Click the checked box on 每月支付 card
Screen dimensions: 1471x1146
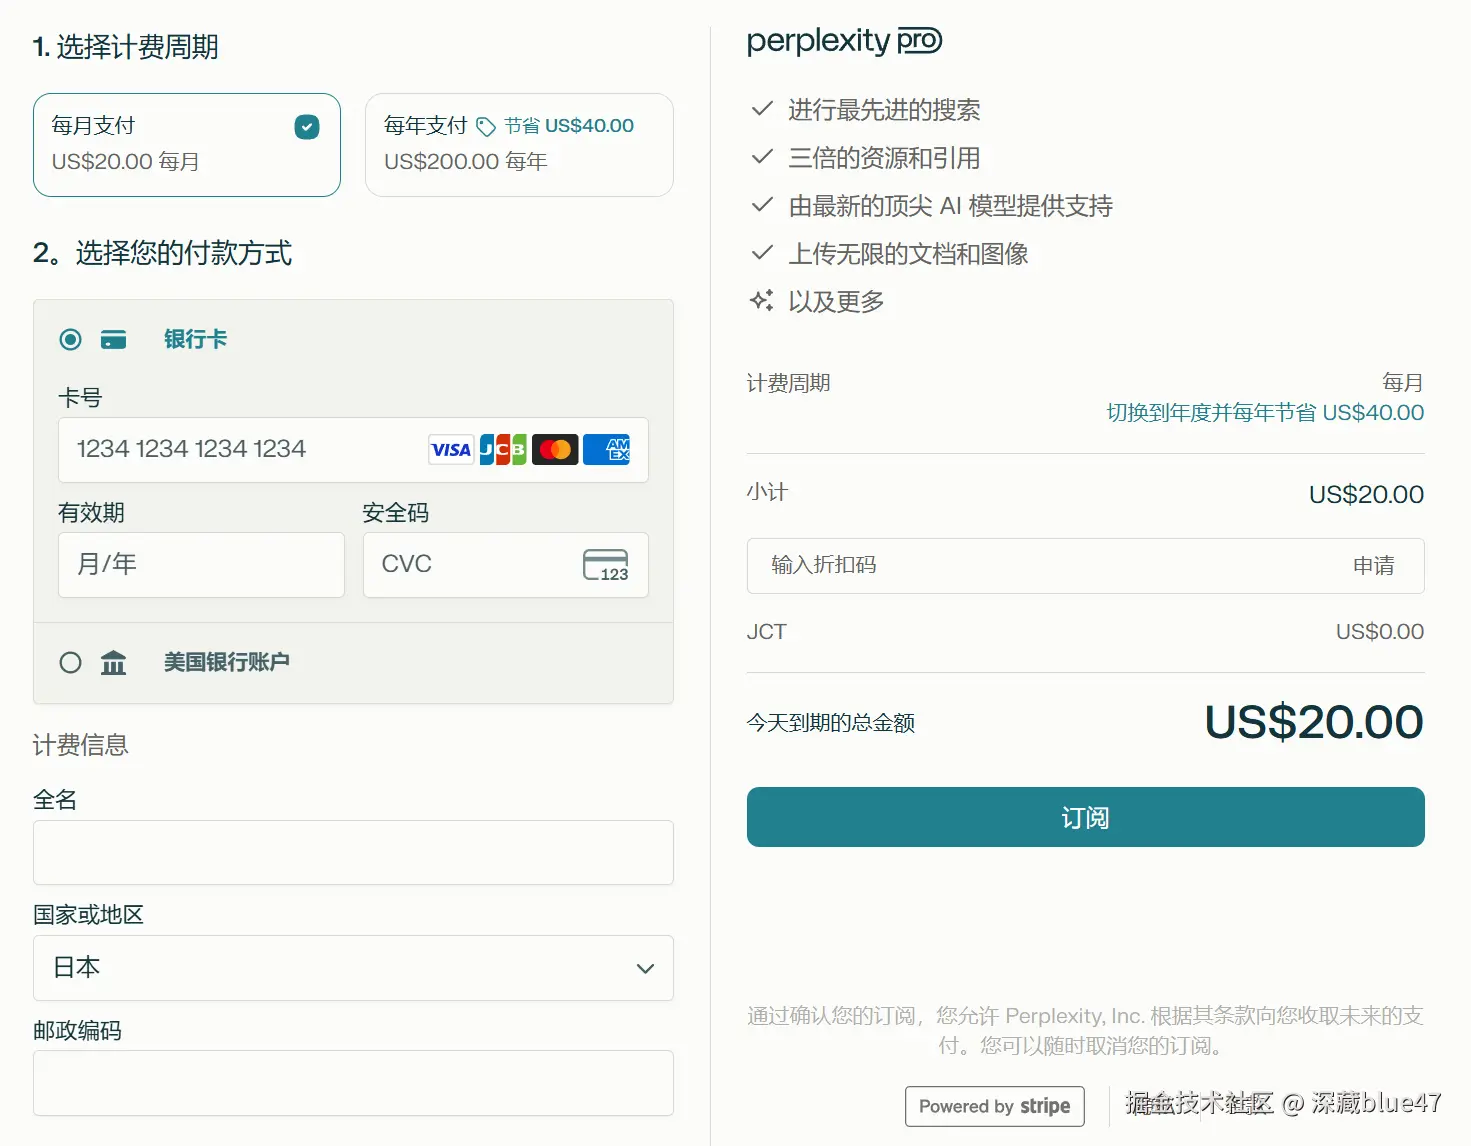point(307,127)
